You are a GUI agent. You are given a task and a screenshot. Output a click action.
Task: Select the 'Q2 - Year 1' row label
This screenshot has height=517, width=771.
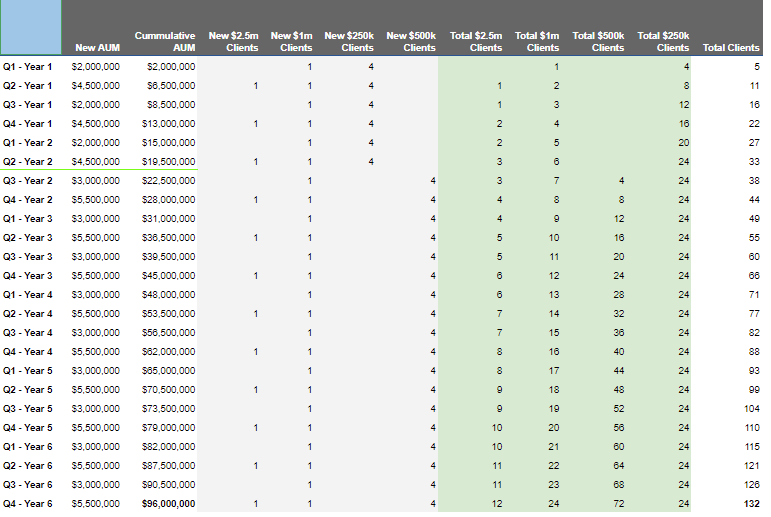28,86
